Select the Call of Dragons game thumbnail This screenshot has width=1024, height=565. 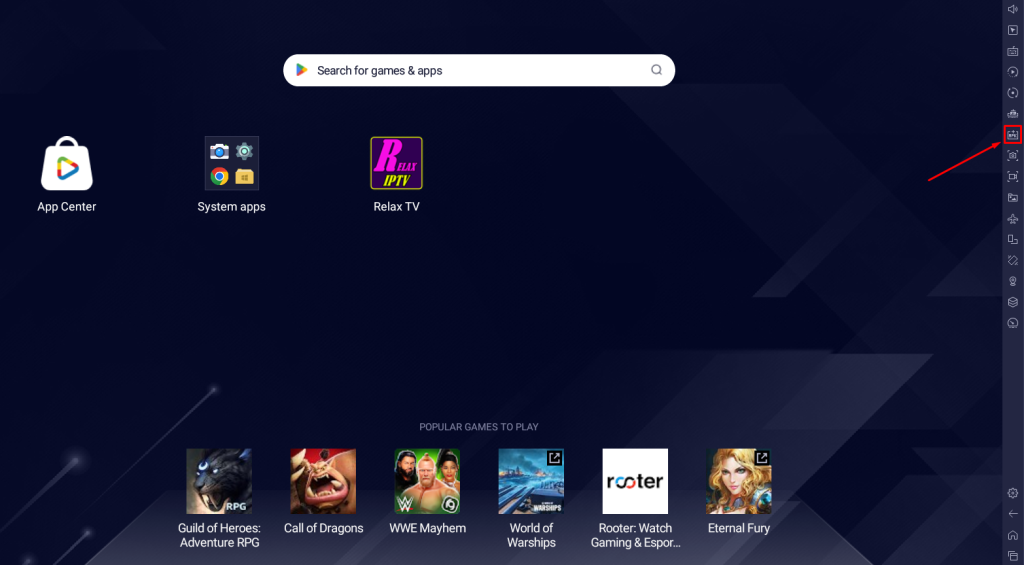pos(323,481)
